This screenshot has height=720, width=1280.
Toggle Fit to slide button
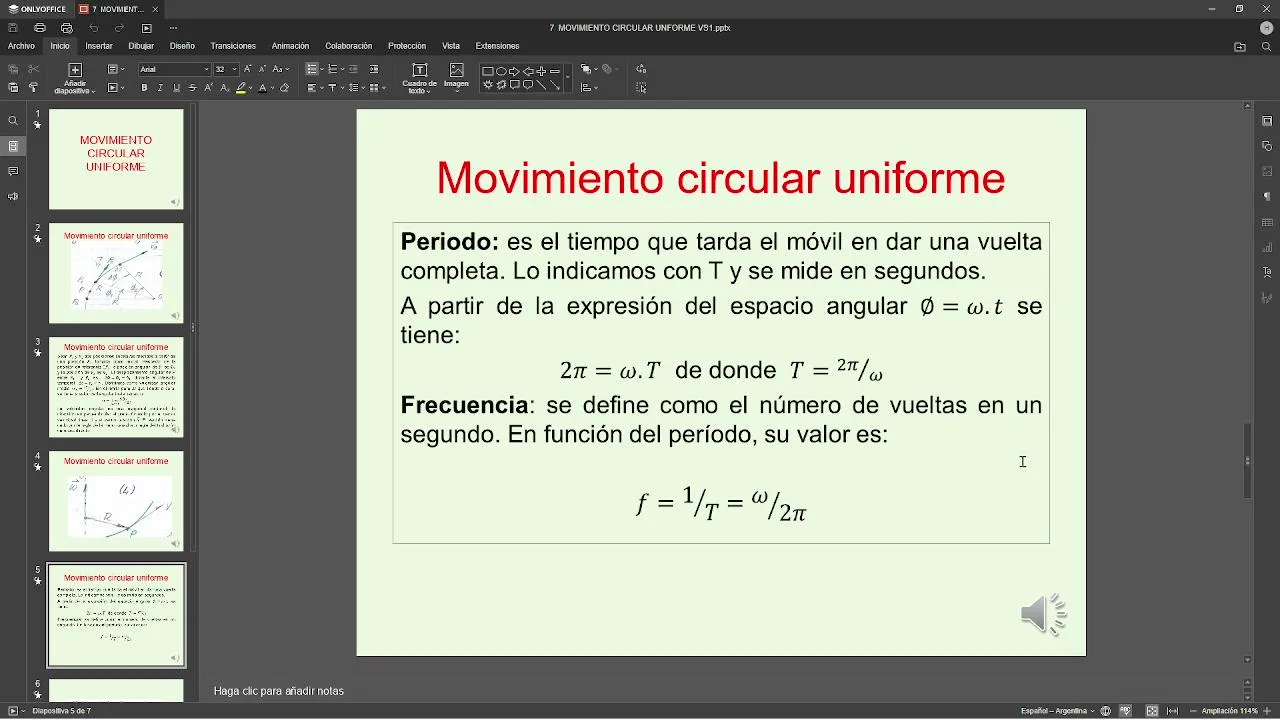click(x=1152, y=711)
